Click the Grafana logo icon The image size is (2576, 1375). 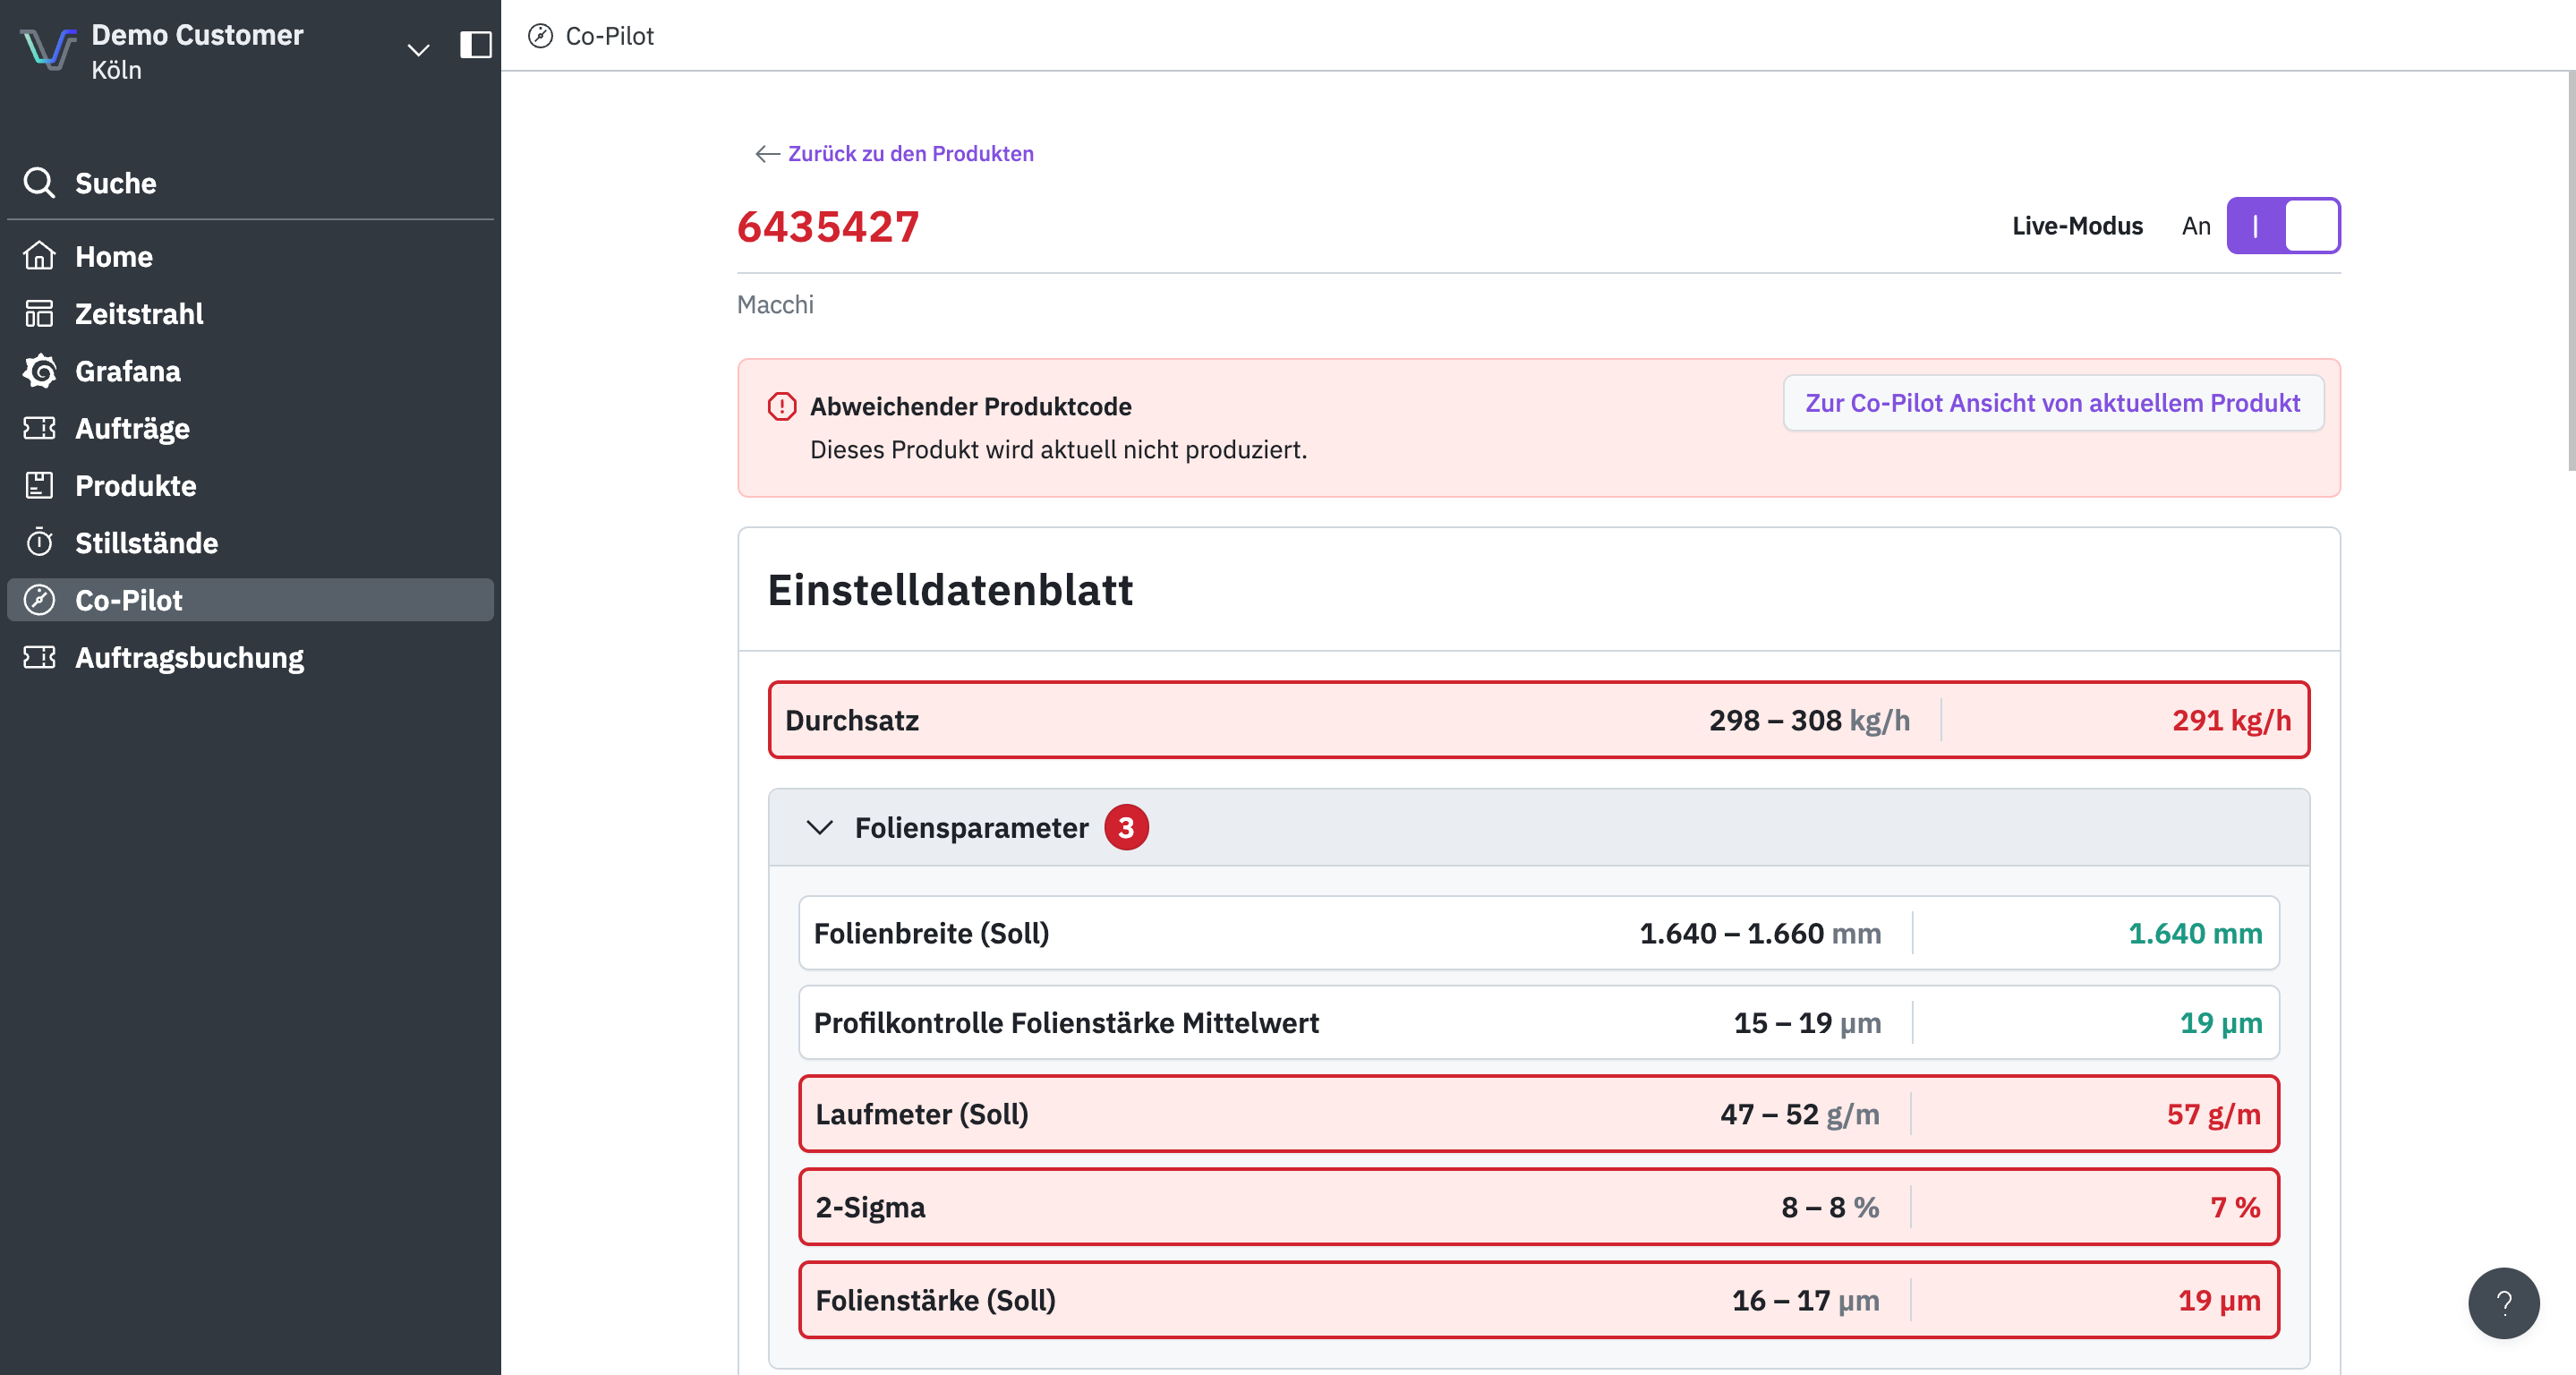click(x=39, y=371)
